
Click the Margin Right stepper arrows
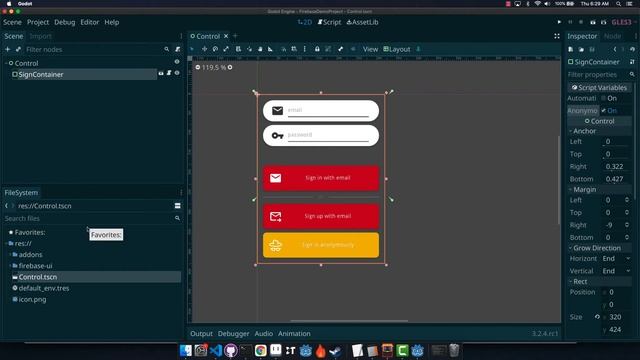coord(627,225)
